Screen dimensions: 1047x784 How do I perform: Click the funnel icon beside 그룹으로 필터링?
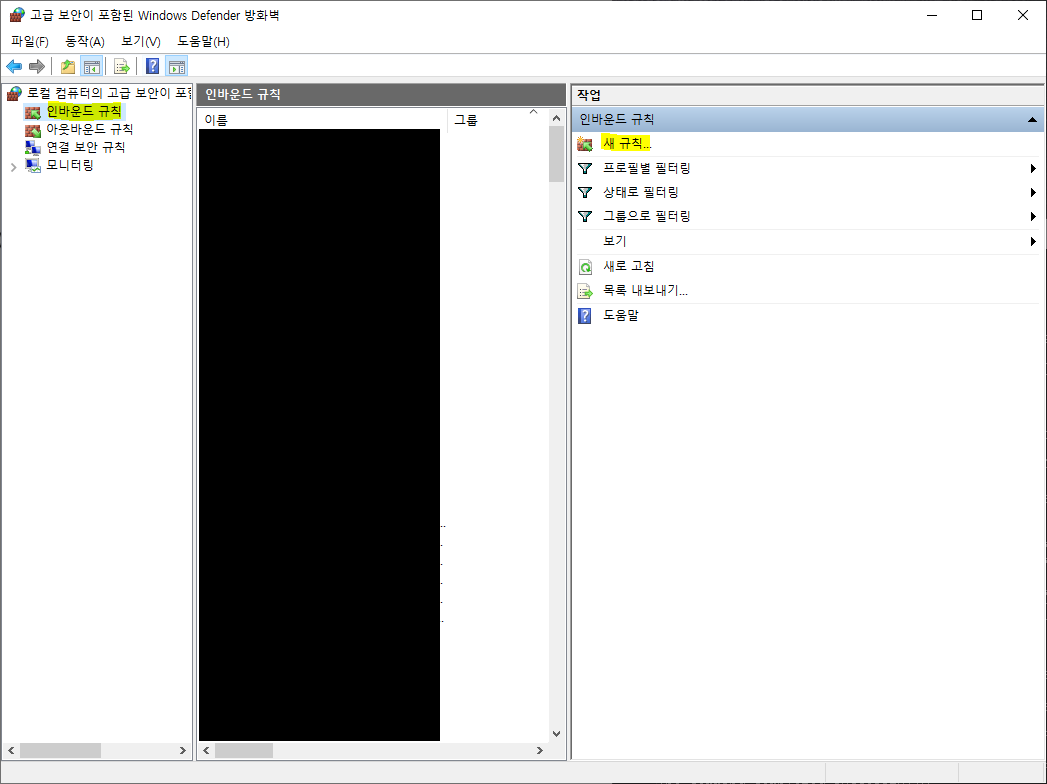(x=585, y=216)
